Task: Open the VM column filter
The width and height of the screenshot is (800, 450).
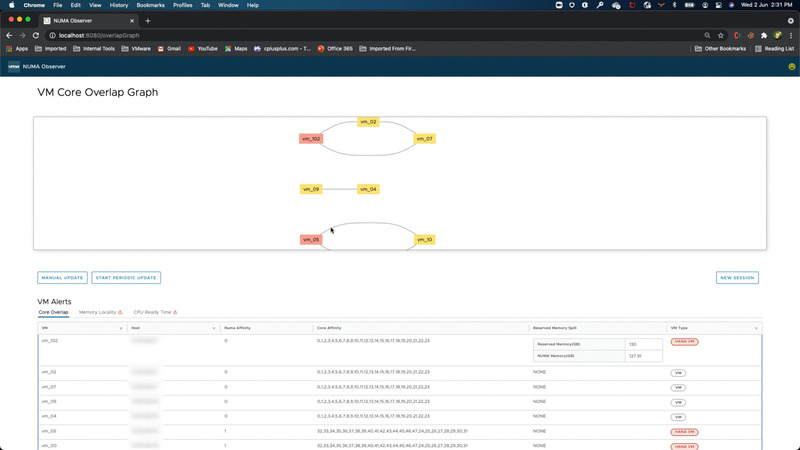Action: click(x=121, y=328)
